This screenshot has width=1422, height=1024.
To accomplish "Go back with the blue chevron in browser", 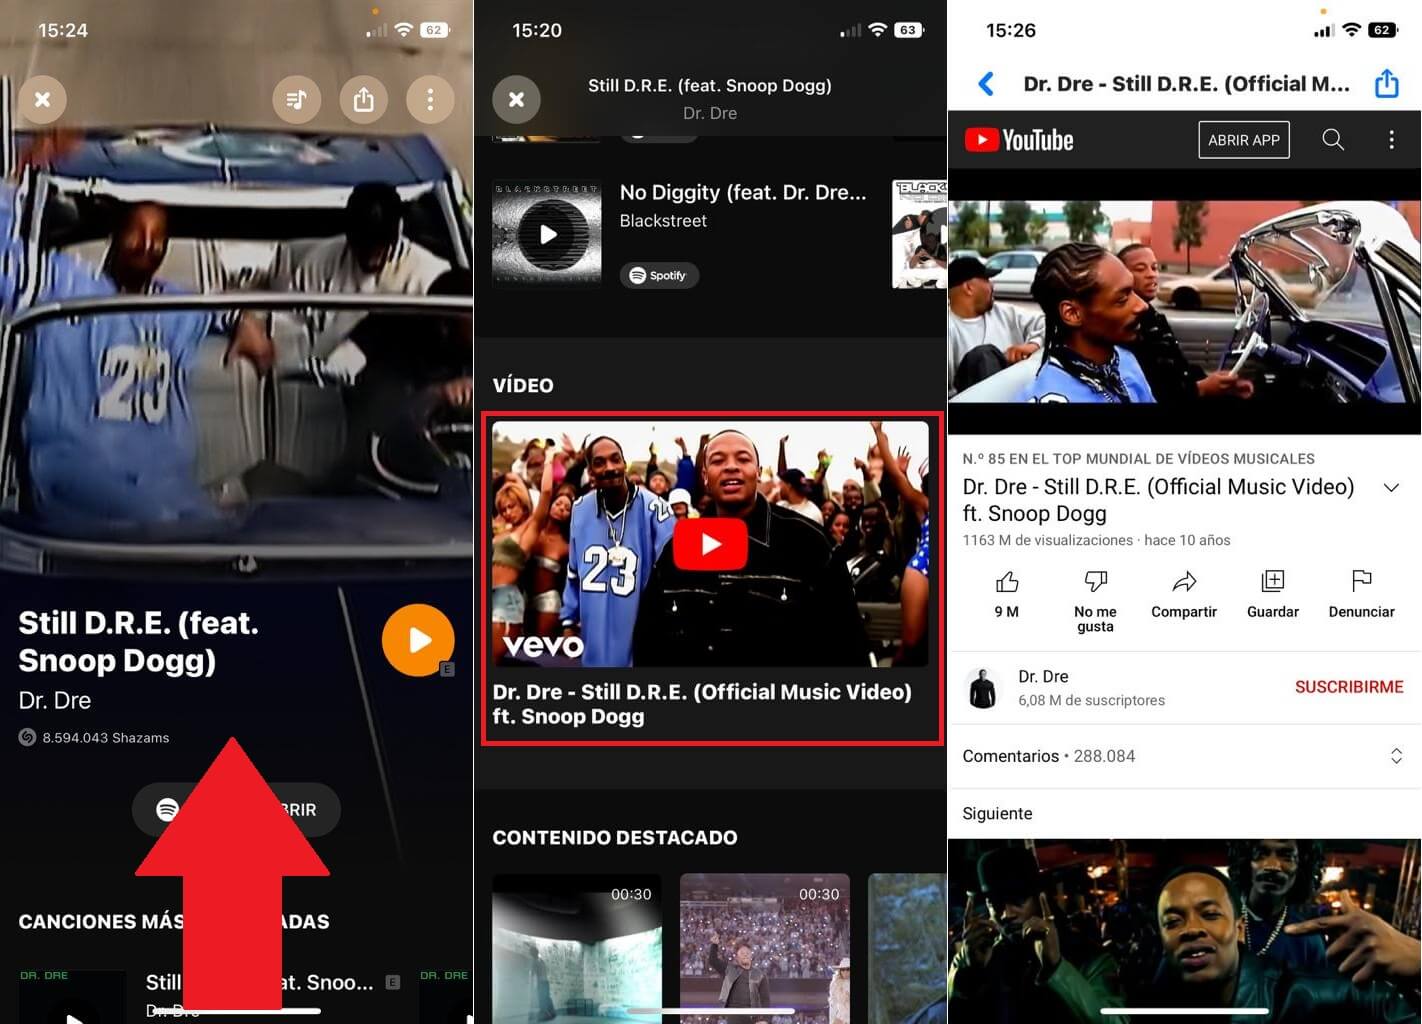I will 986,84.
